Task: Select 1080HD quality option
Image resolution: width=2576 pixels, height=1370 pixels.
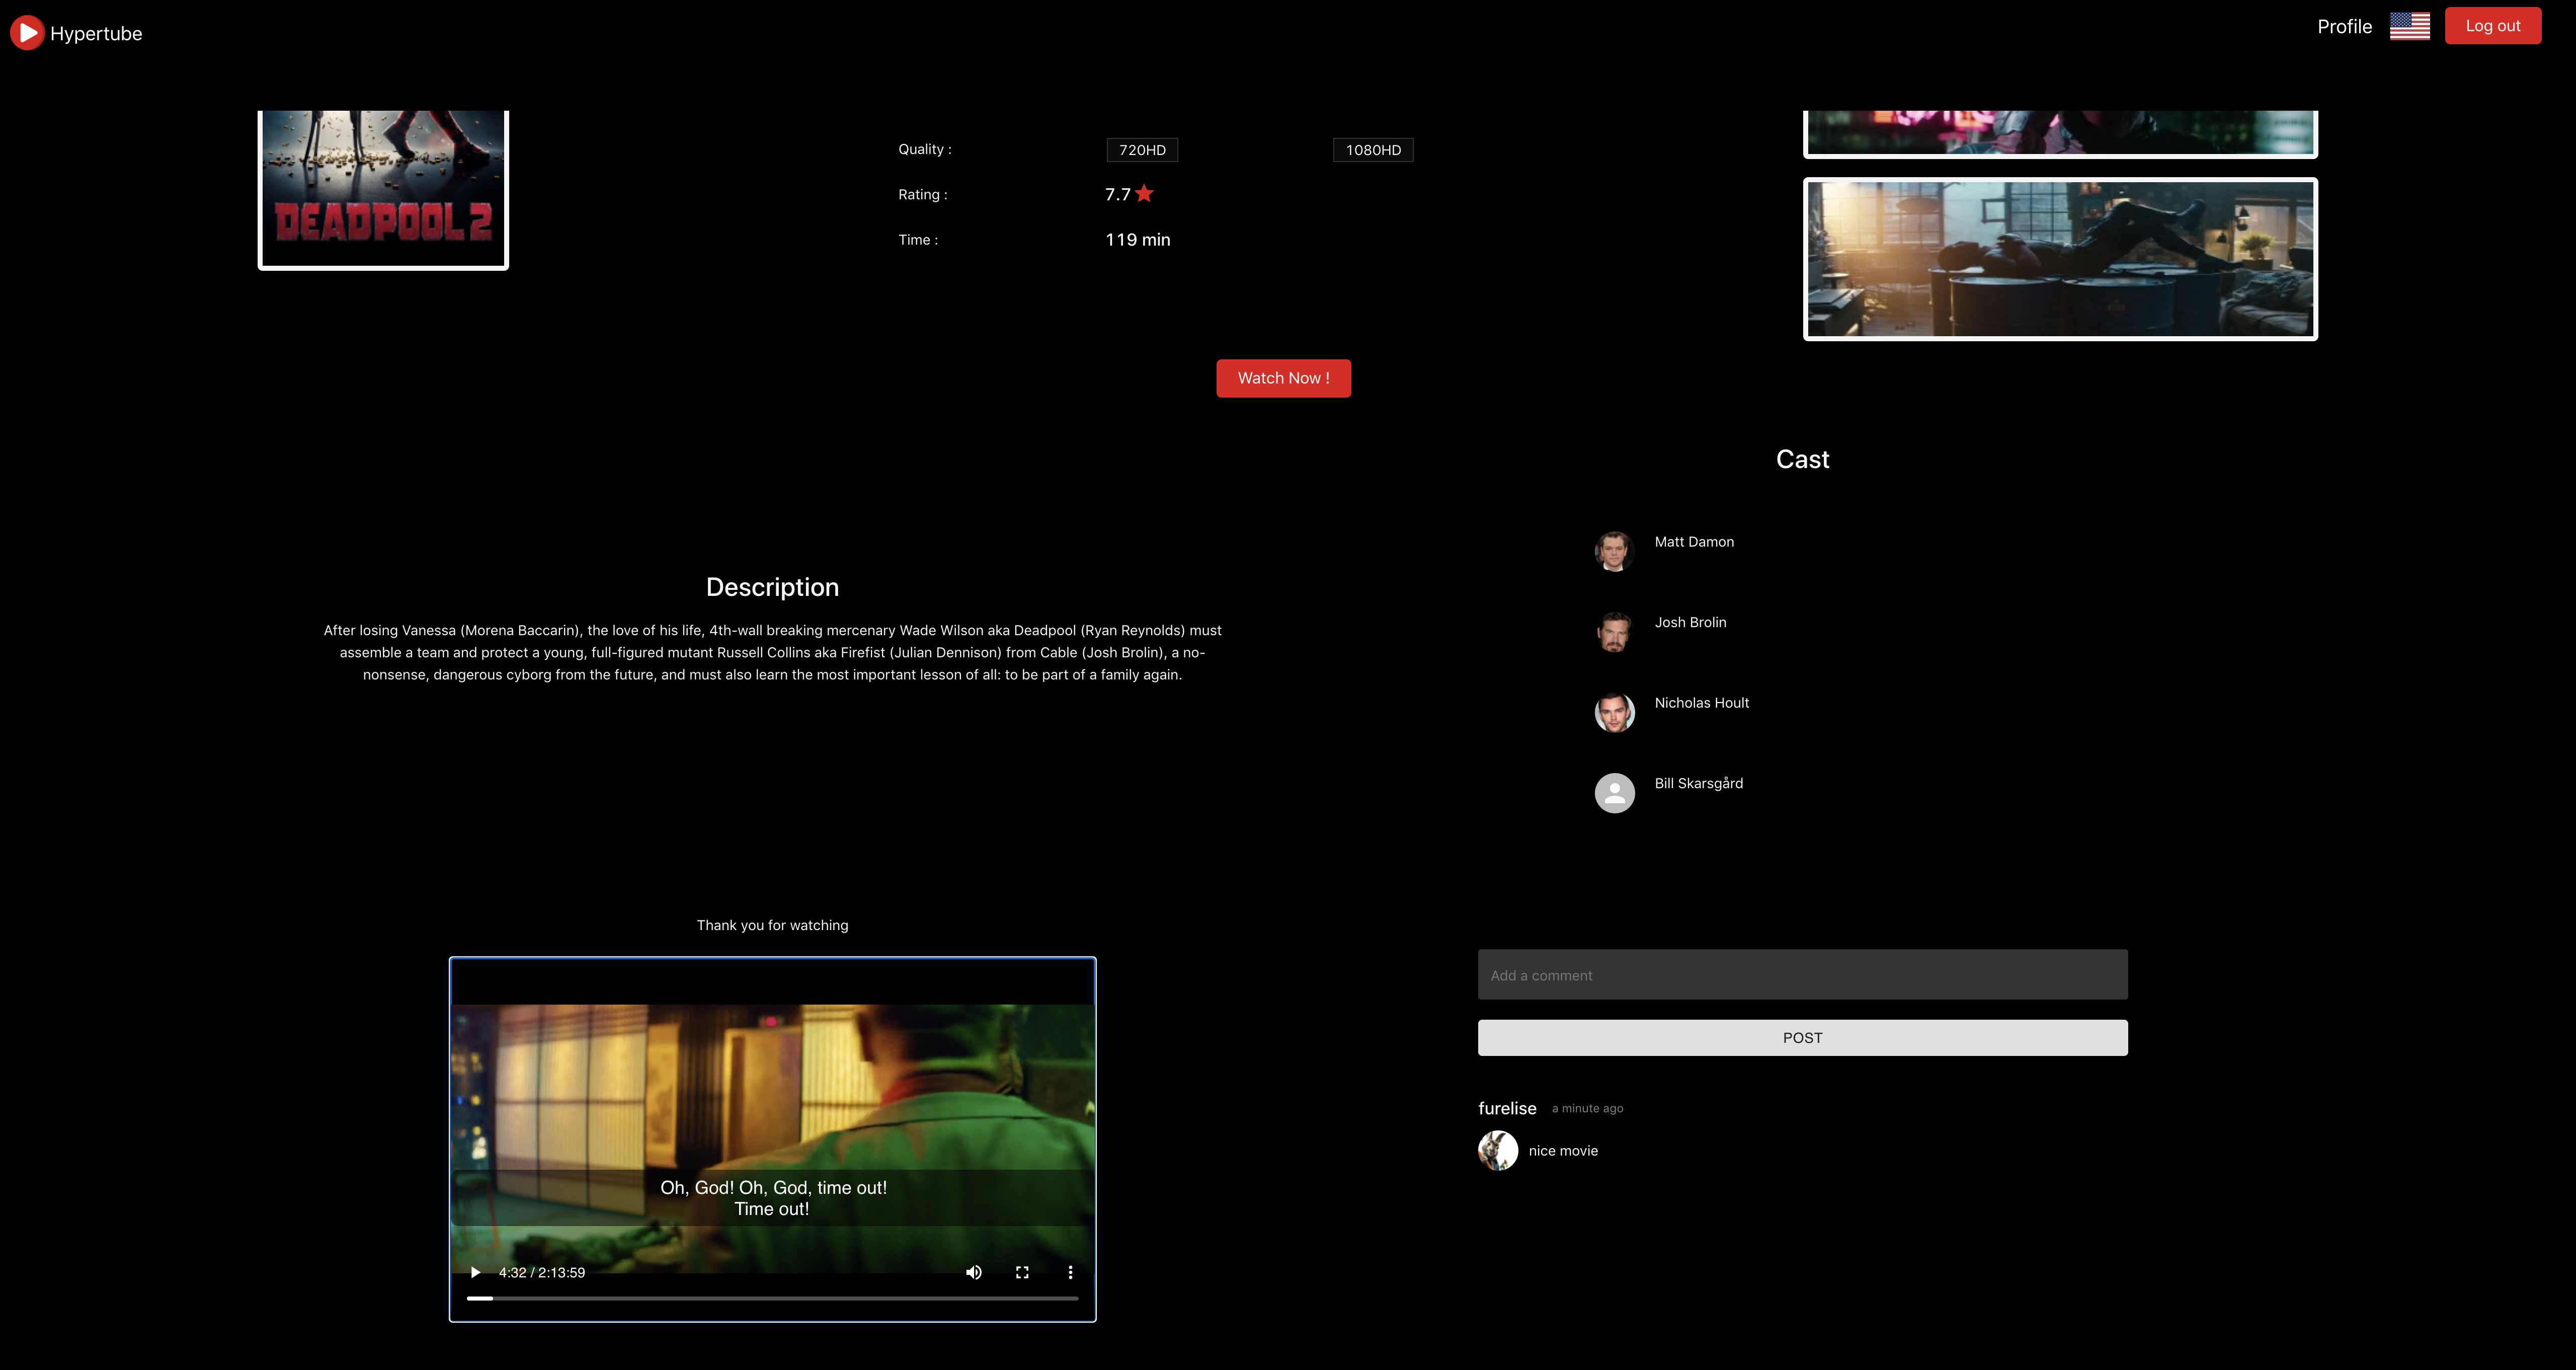Action: 1373,150
